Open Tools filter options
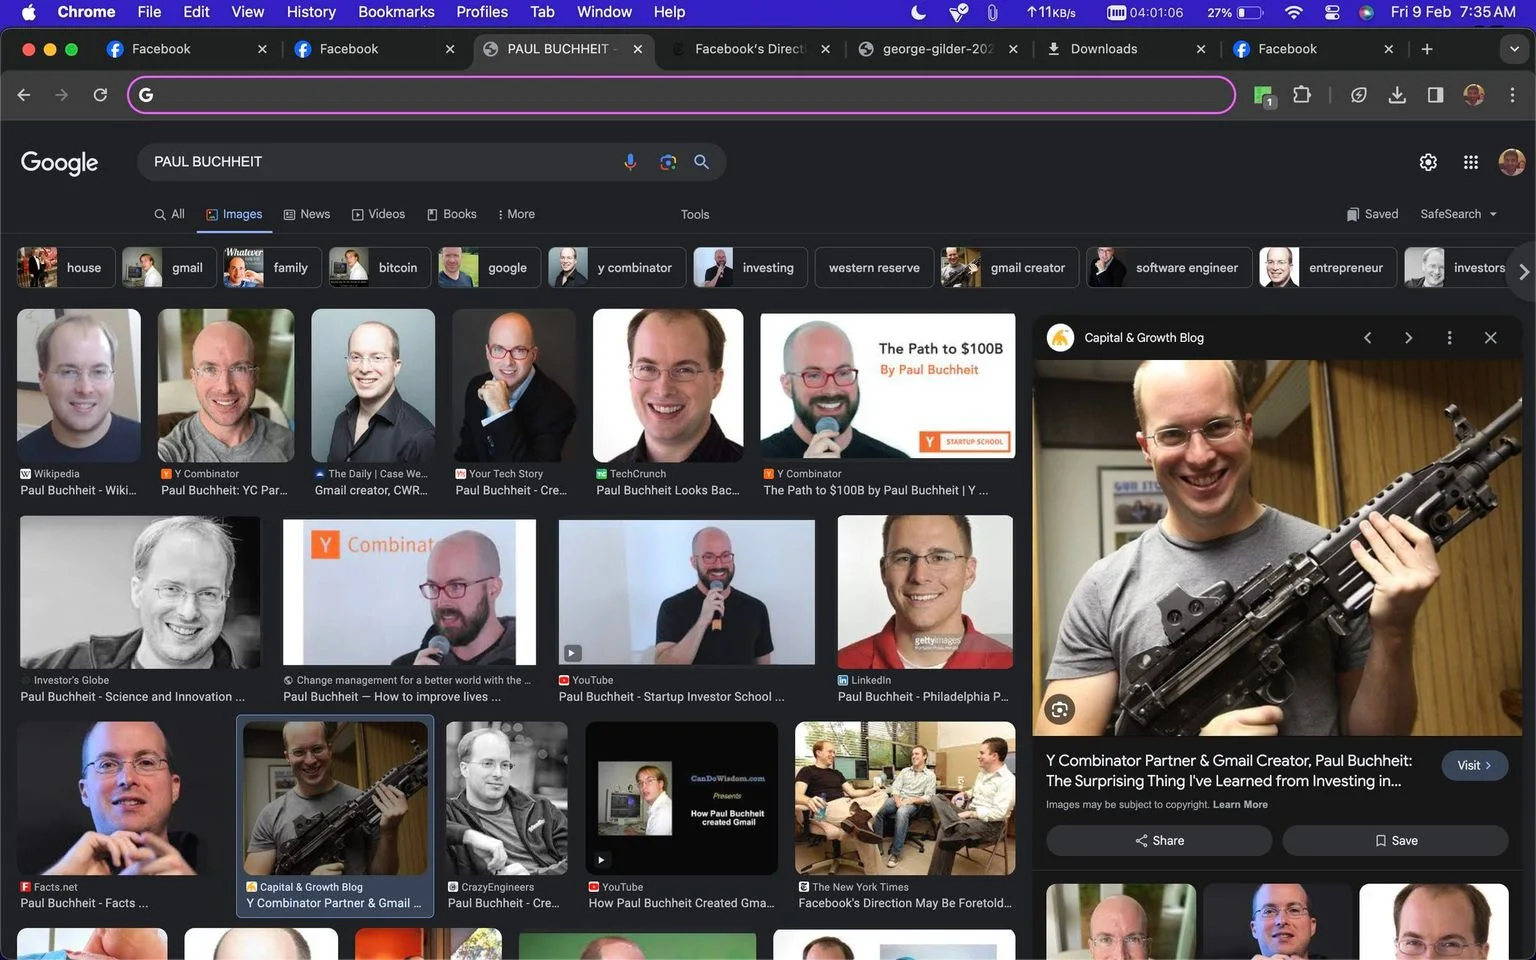The image size is (1536, 960). click(695, 214)
